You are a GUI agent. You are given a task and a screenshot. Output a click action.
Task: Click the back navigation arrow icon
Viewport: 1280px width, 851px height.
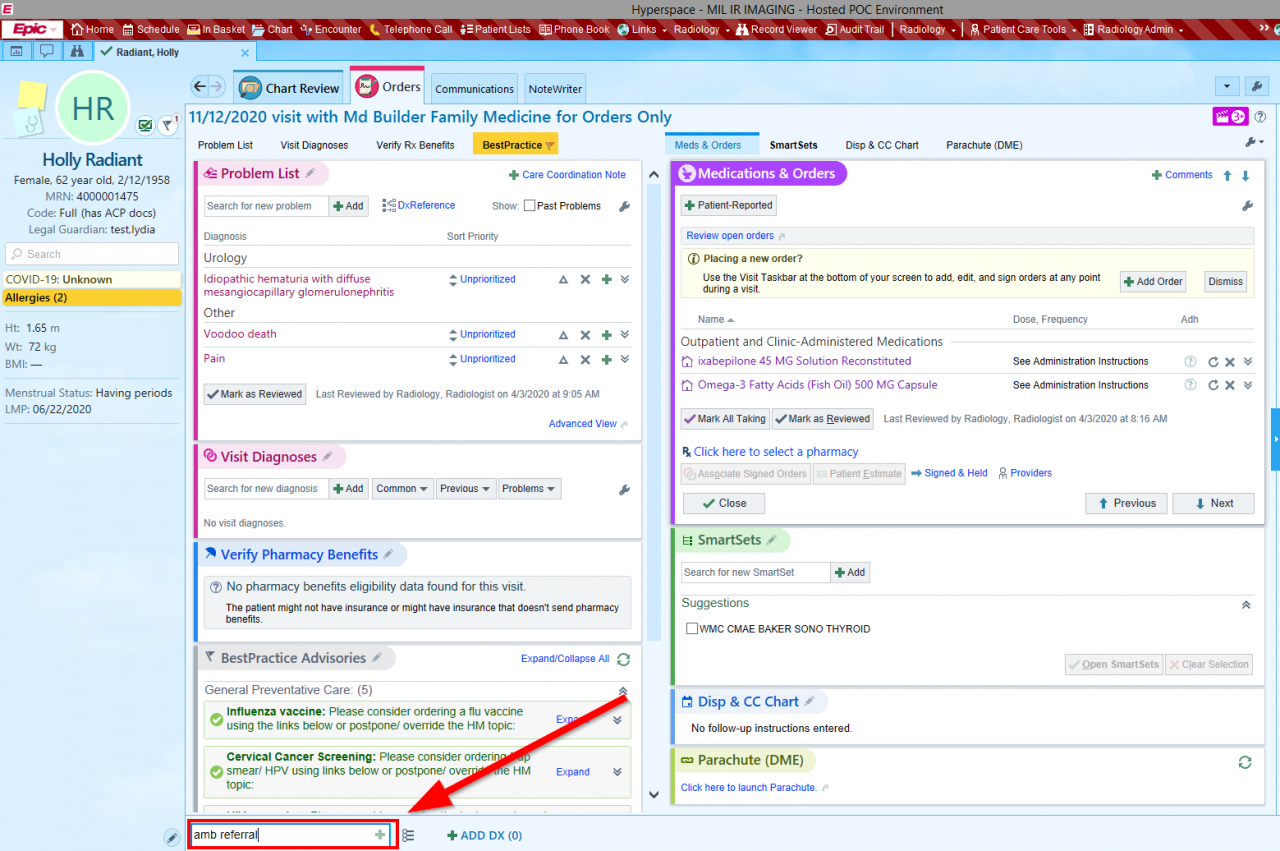(199, 87)
